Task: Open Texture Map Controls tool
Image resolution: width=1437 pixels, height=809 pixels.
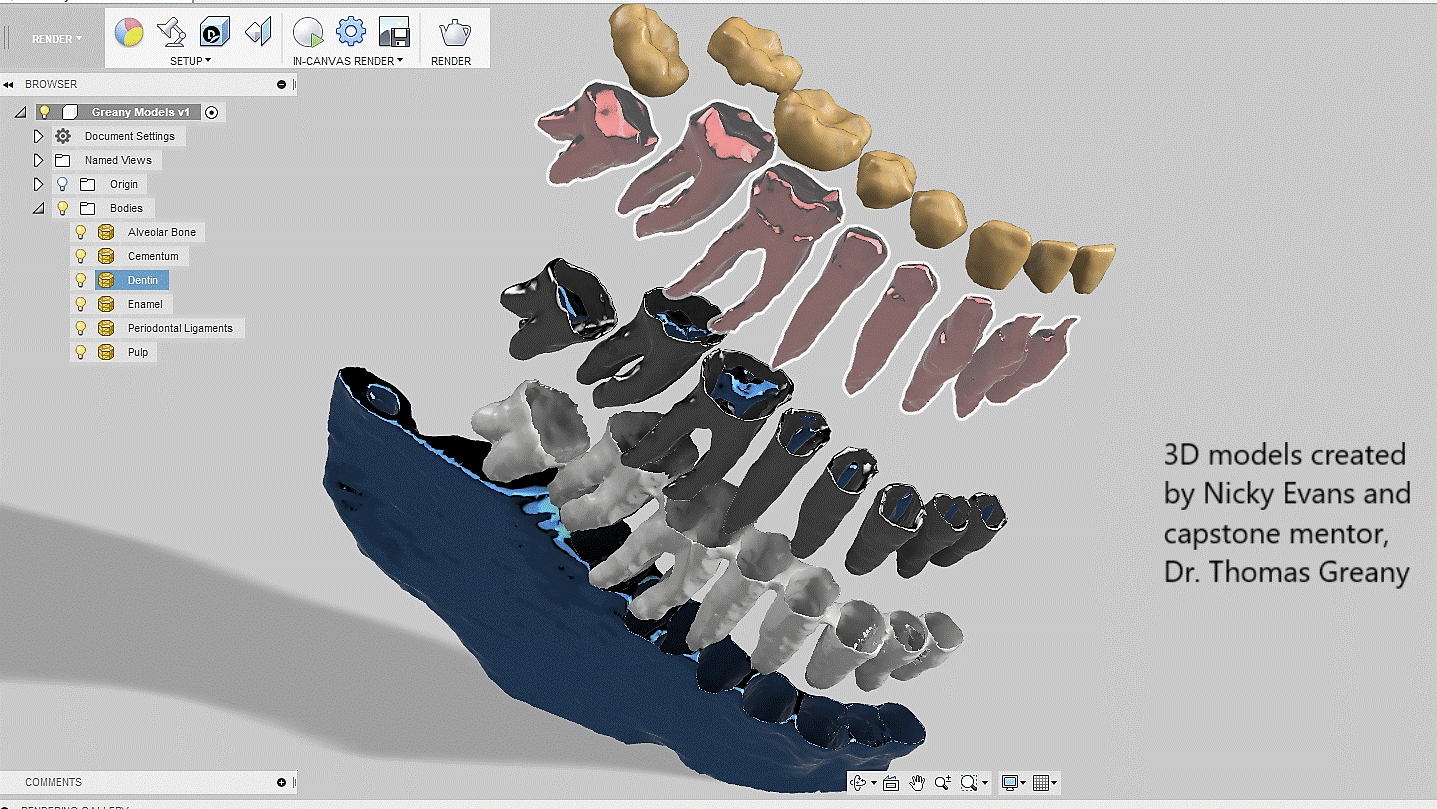Action: pos(258,32)
